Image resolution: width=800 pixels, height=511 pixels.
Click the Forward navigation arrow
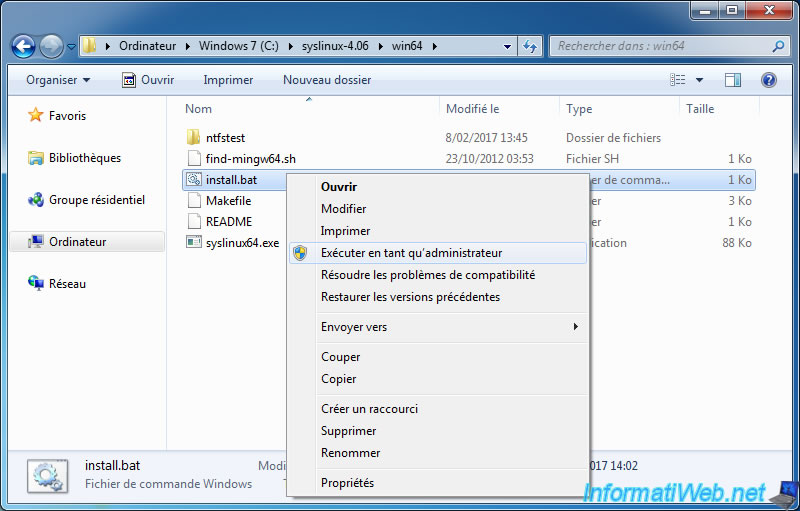(x=51, y=47)
